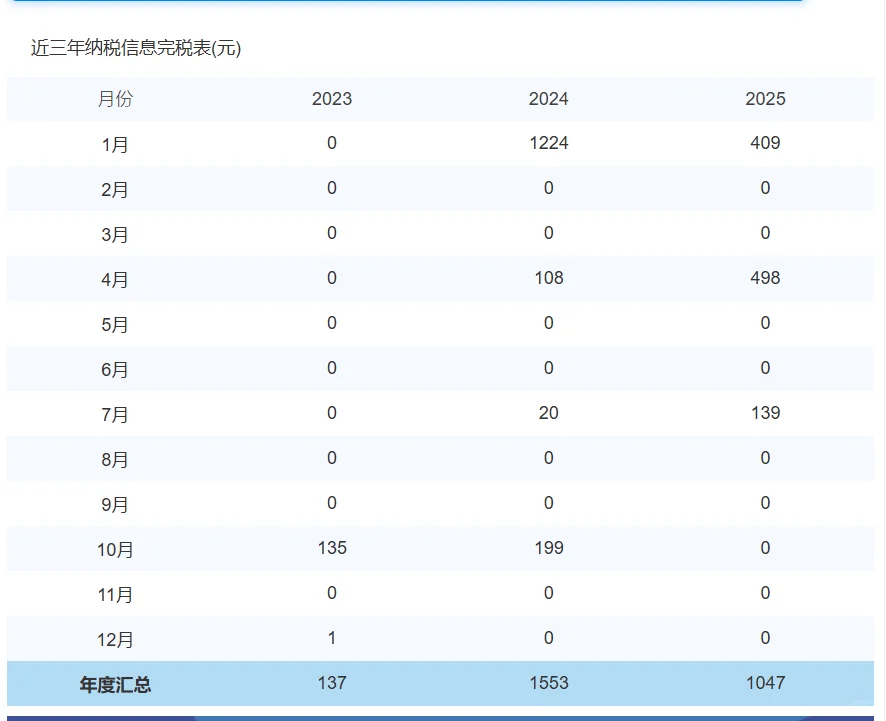The height and width of the screenshot is (721, 886).
Task: Select the 2024 column header
Action: point(548,99)
